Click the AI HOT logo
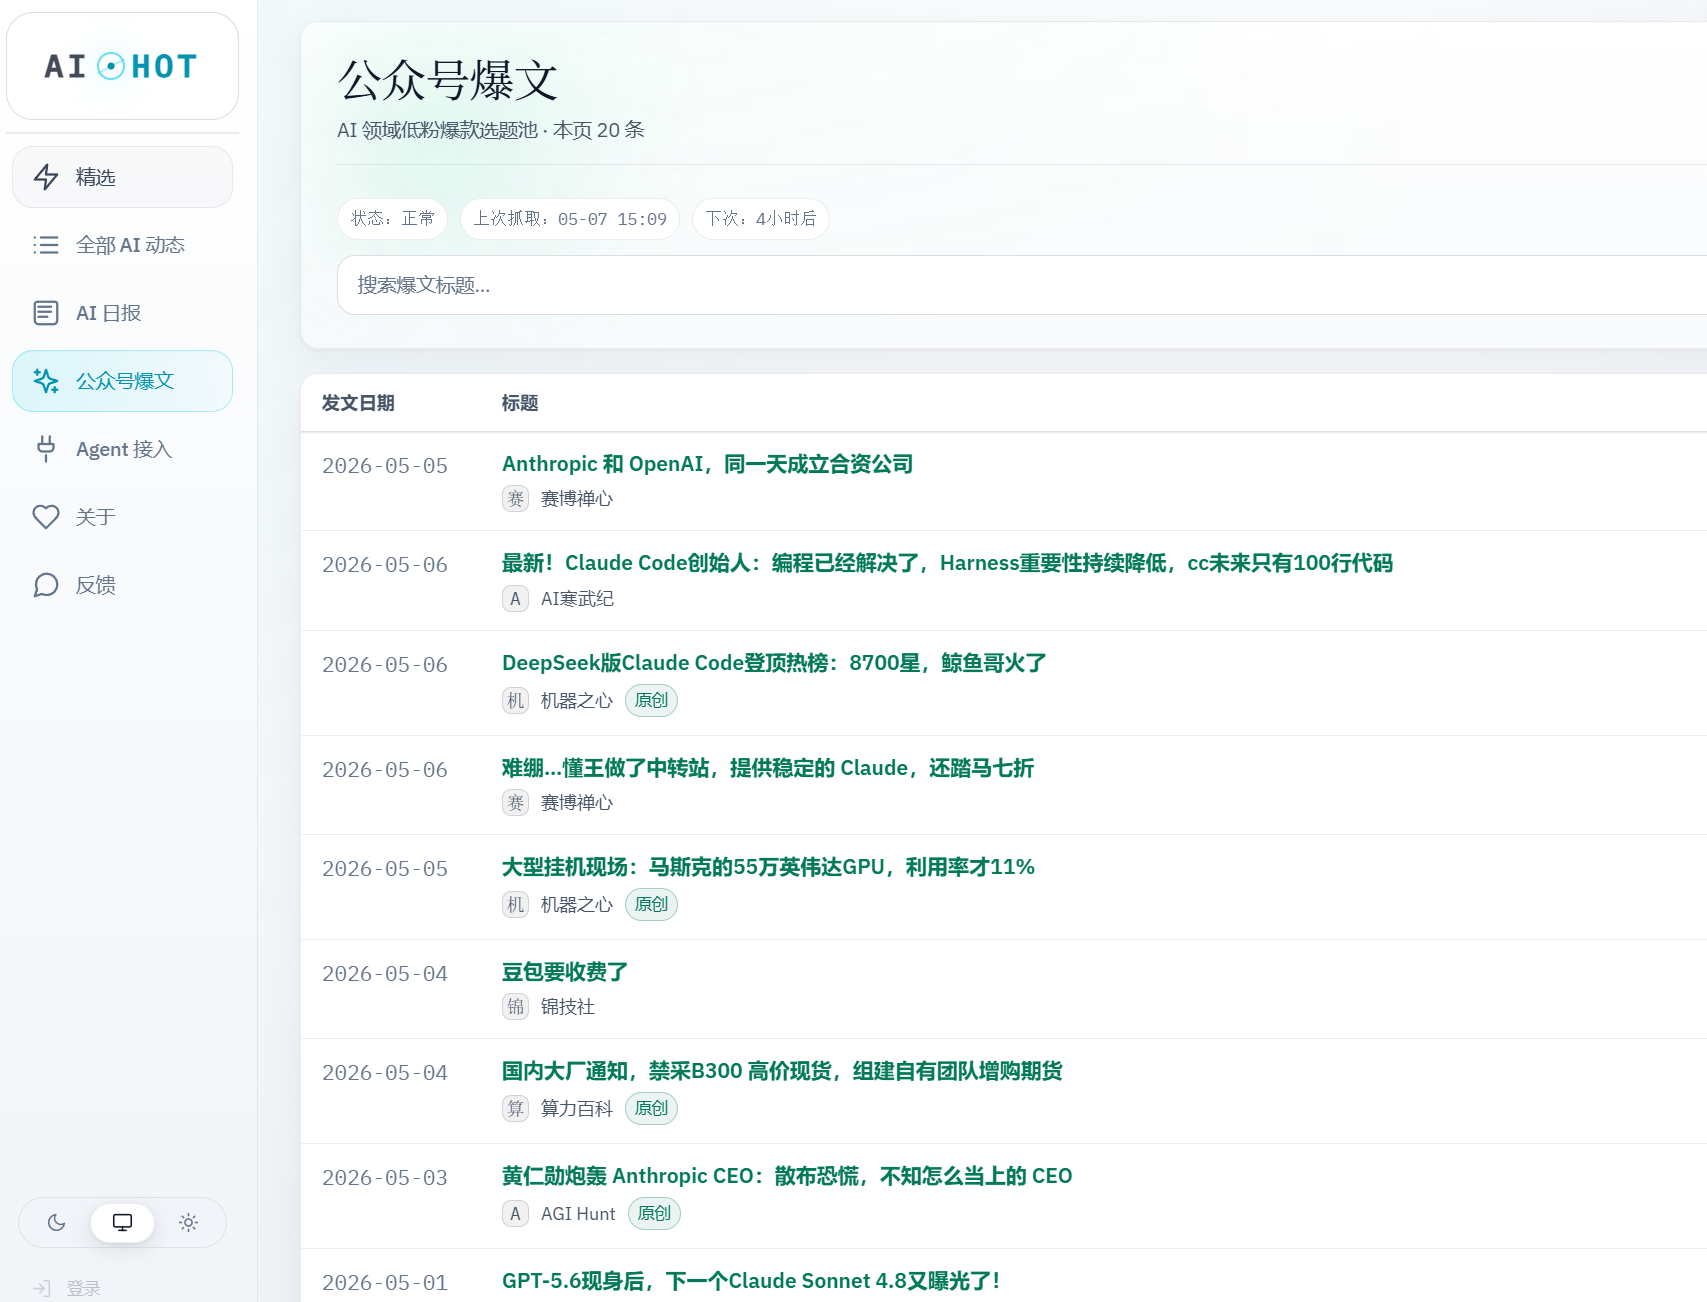 tap(121, 66)
